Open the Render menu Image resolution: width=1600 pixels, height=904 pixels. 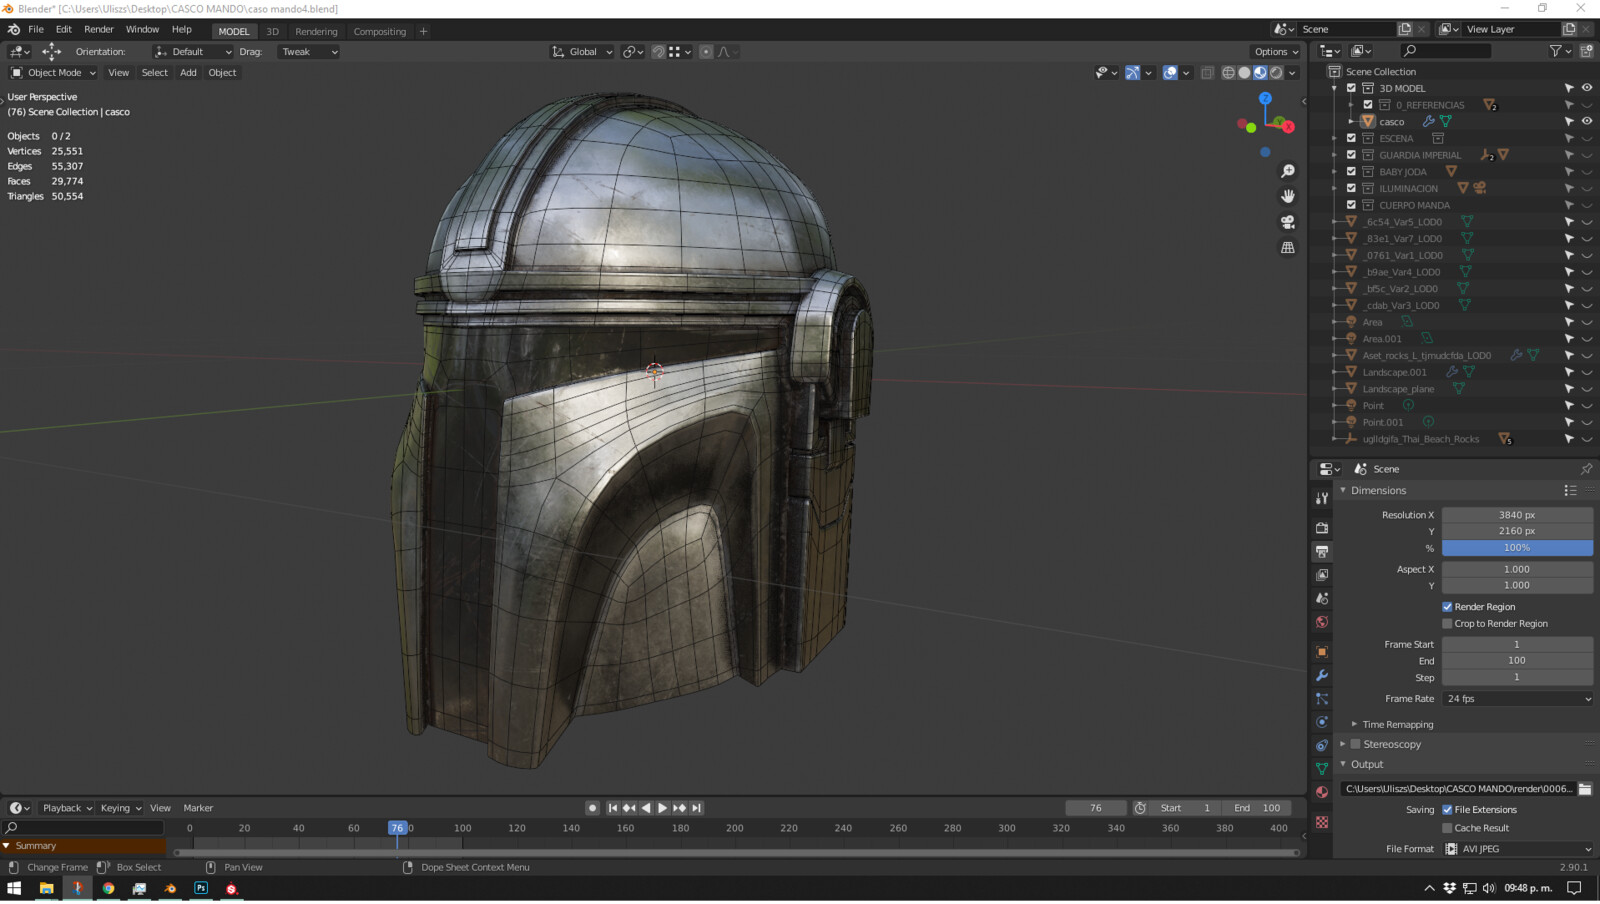(99, 30)
